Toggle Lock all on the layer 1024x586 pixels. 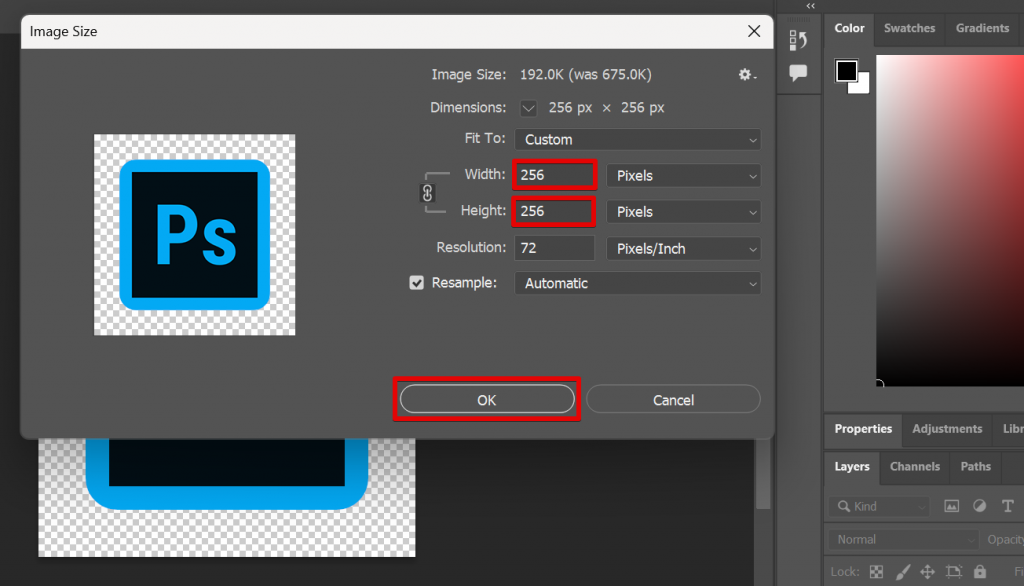point(979,571)
